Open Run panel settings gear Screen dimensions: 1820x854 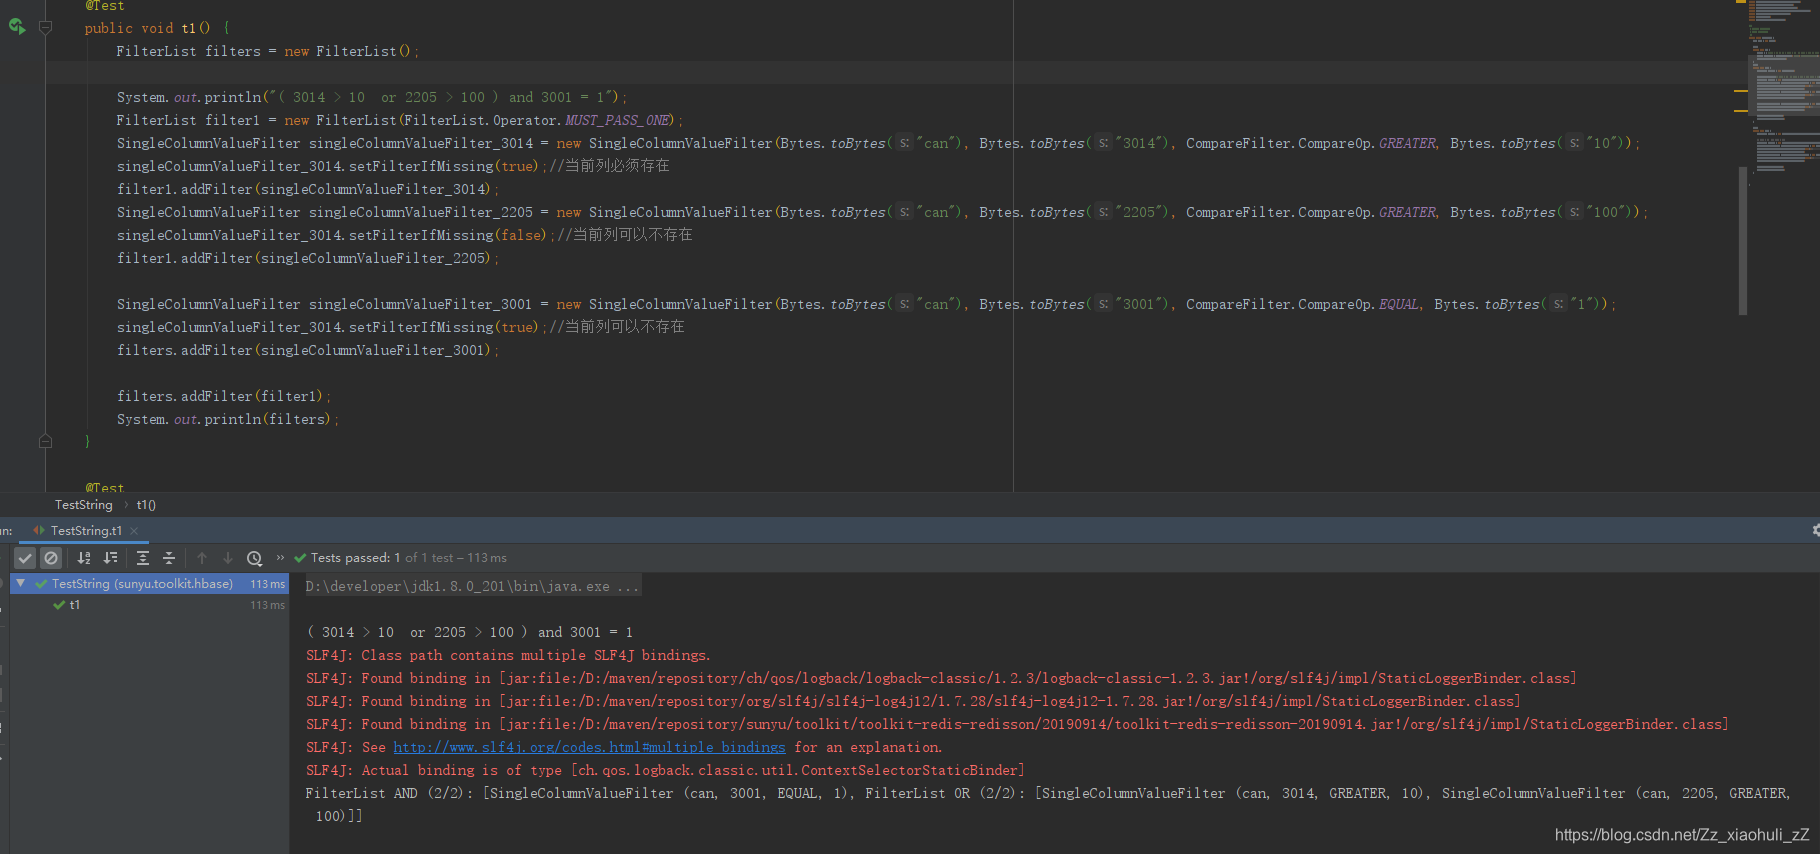pyautogui.click(x=1815, y=530)
